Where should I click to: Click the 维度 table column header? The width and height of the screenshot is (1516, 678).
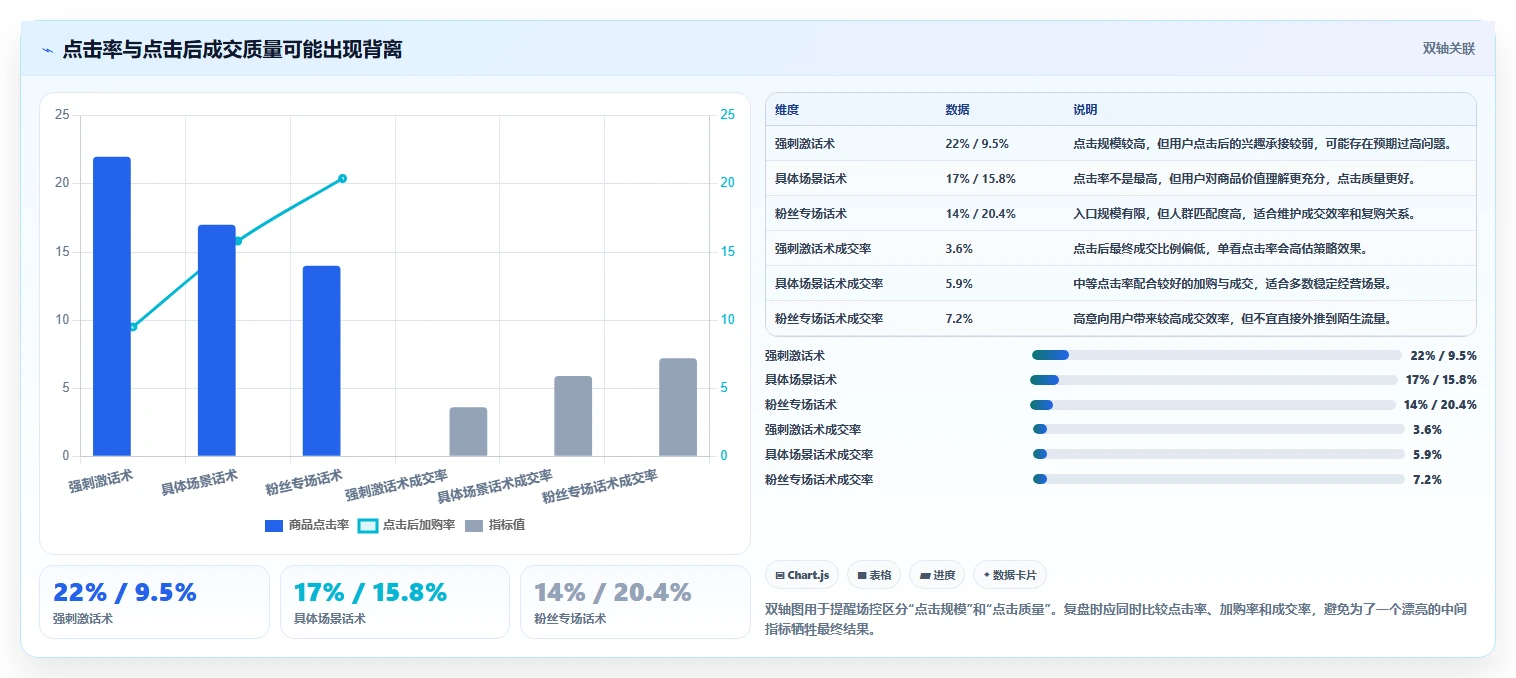[x=787, y=110]
